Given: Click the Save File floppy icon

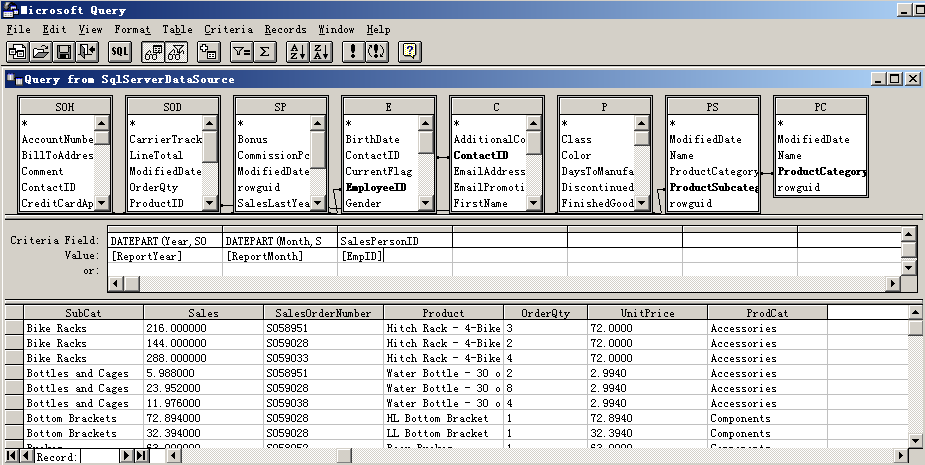Looking at the screenshot, I should pos(64,52).
